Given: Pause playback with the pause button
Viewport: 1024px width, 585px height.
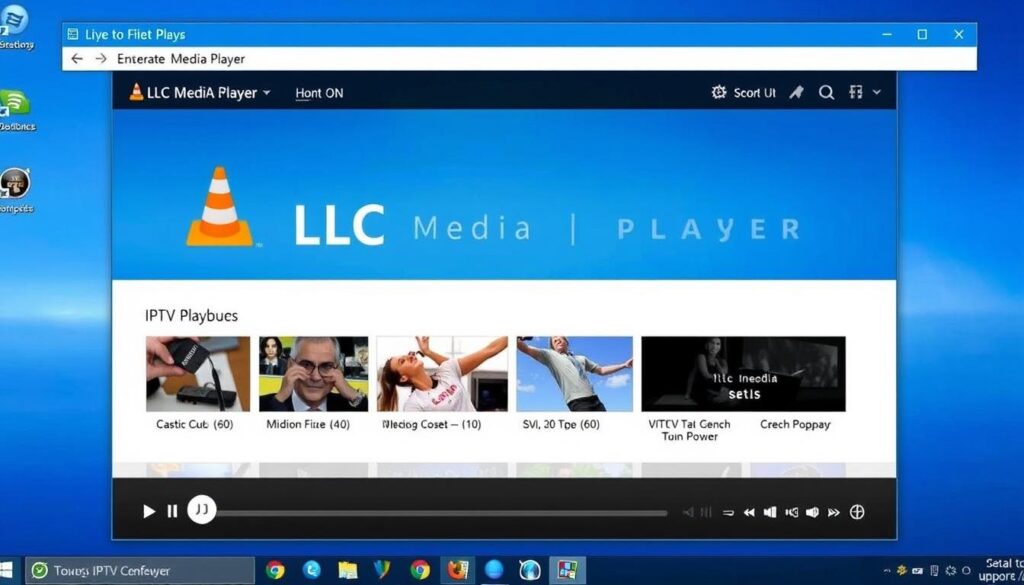Looking at the screenshot, I should 172,510.
